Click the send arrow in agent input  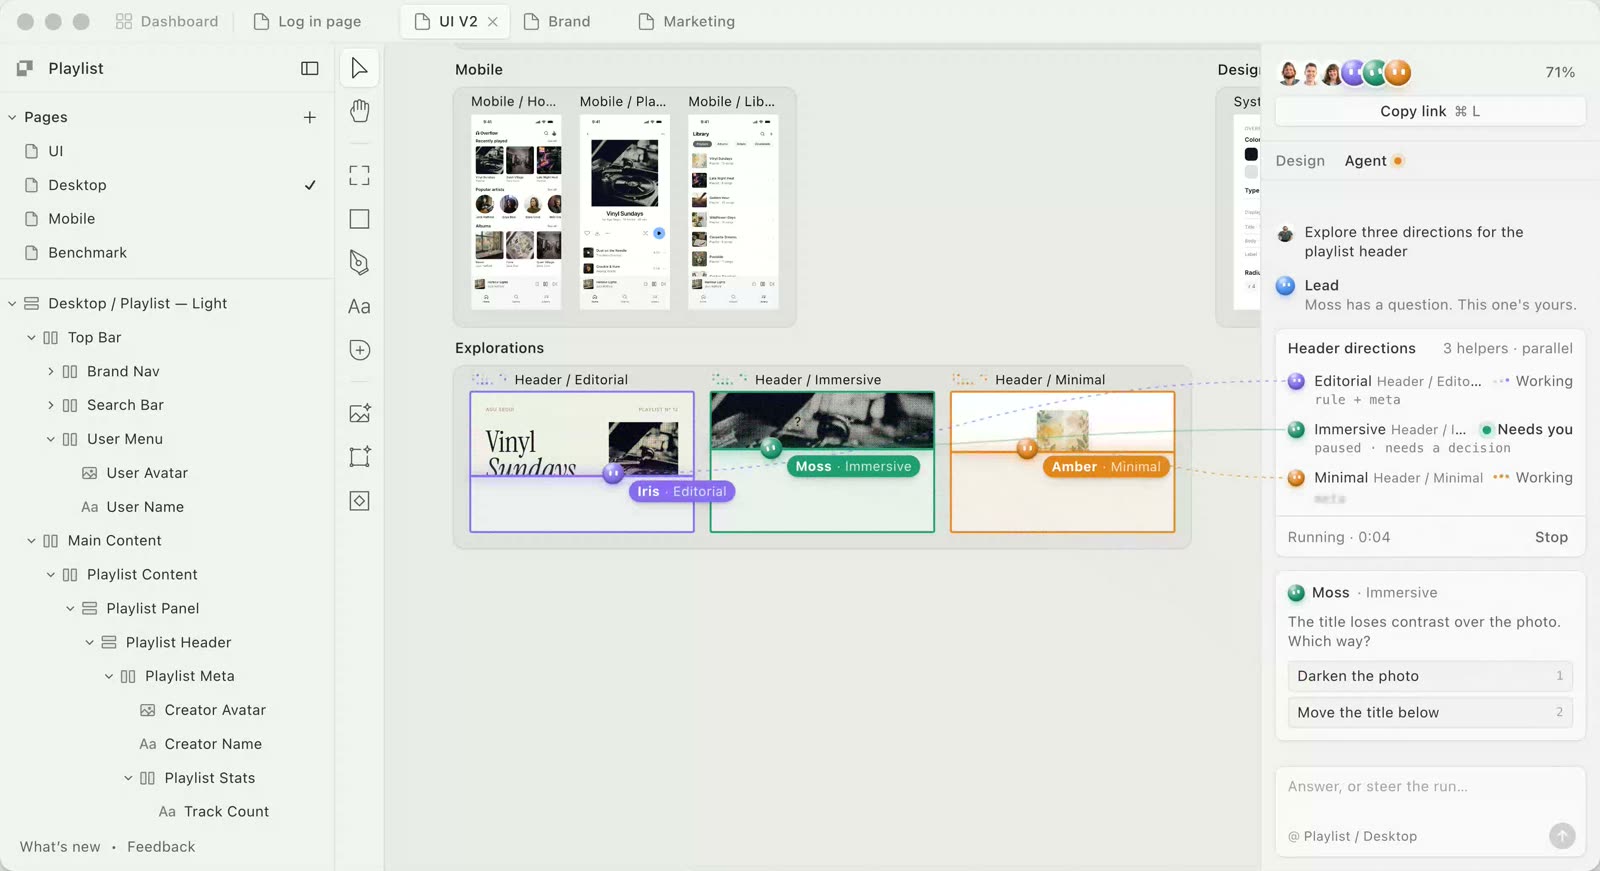point(1562,836)
